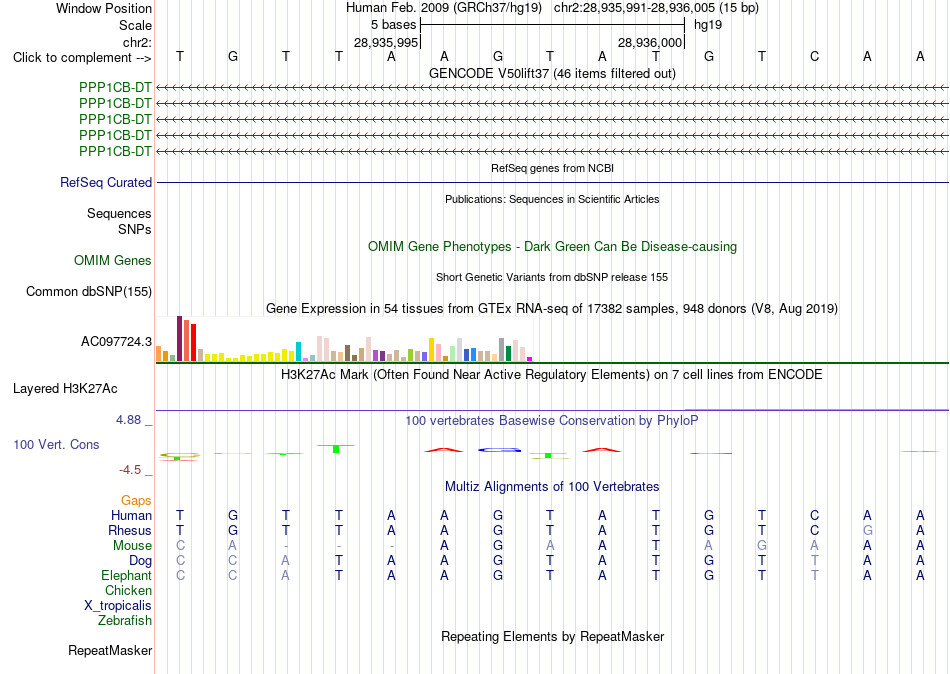Click the Scale track label

pos(135,25)
